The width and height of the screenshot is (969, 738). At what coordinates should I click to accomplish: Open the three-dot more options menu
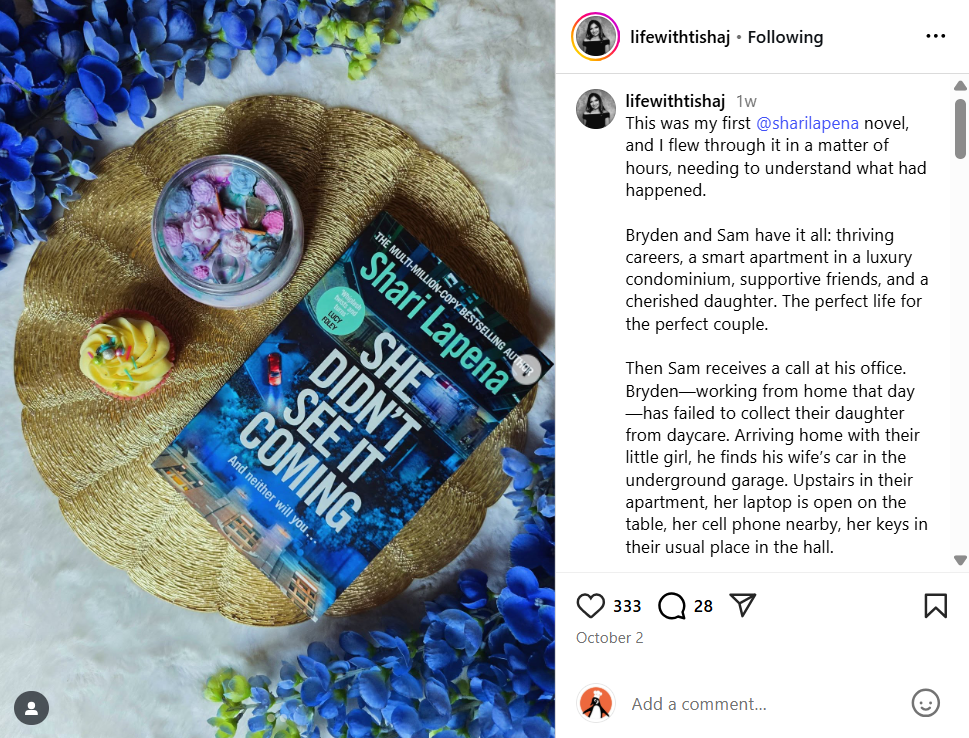936,36
